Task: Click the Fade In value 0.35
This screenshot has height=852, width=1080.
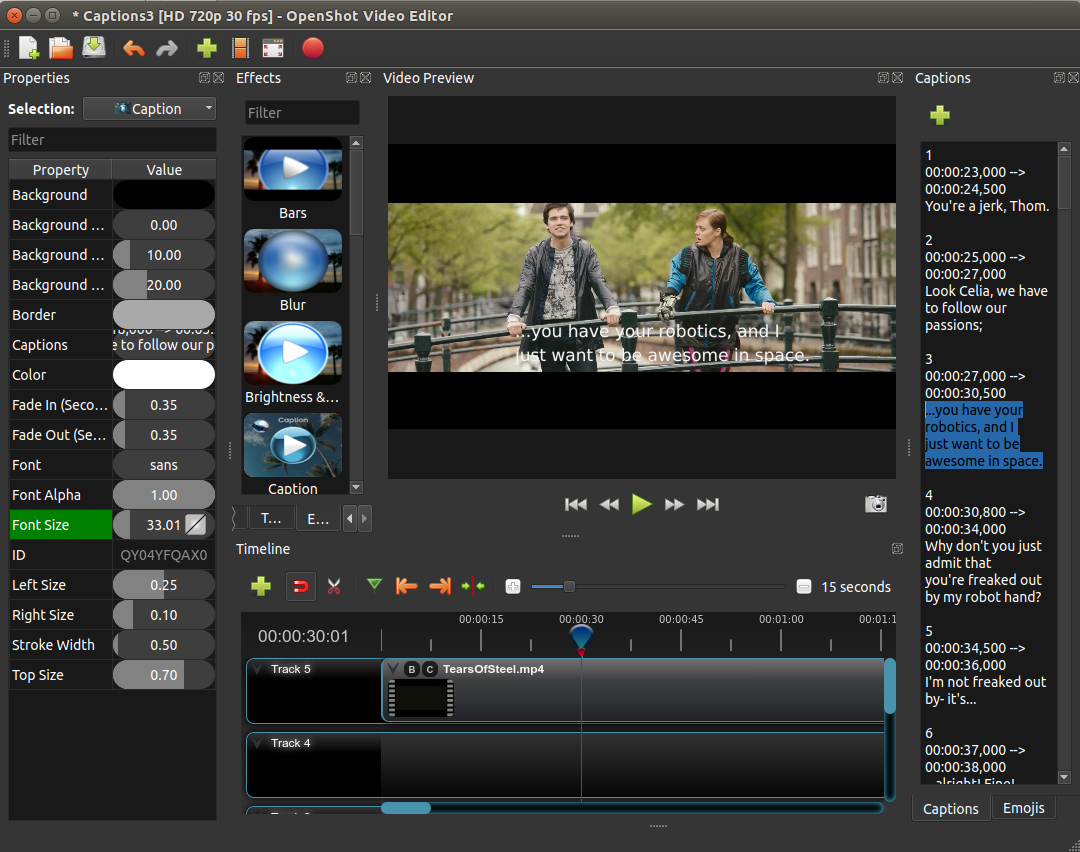Action: coord(164,405)
